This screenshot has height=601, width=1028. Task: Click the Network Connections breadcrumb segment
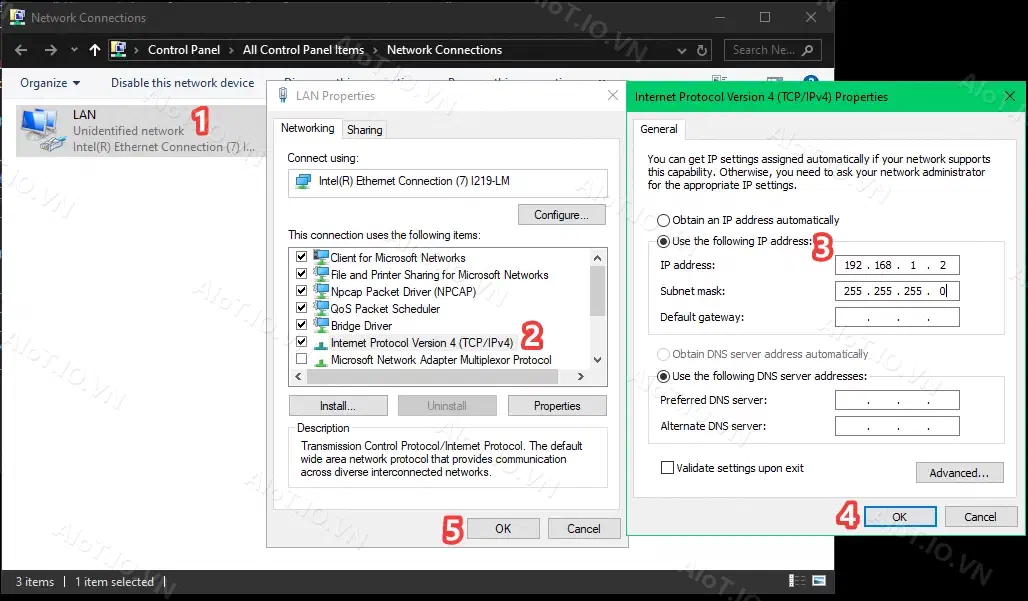[x=445, y=50]
